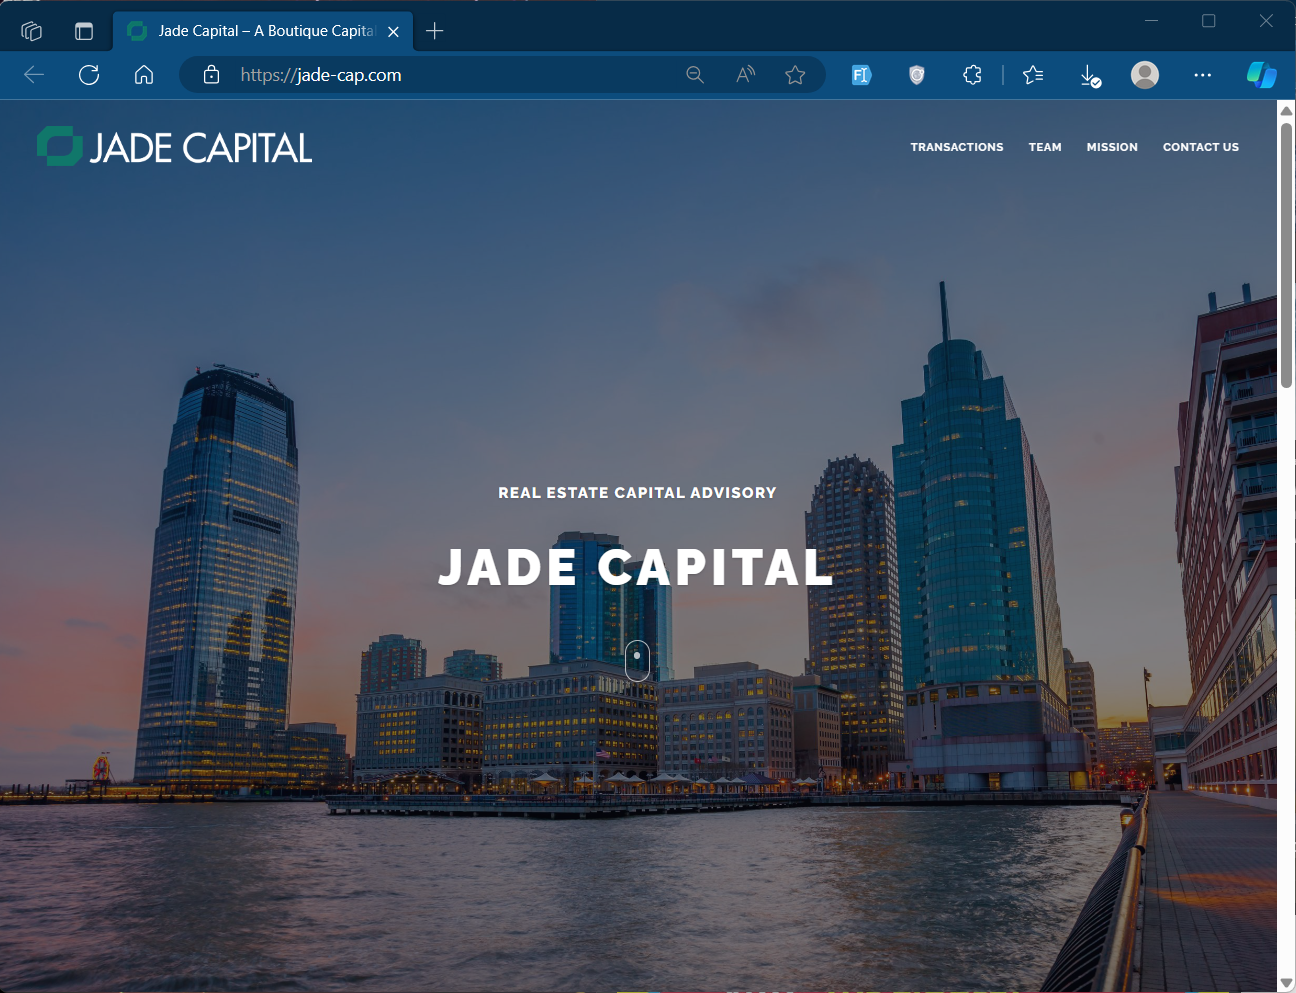Open the blue F extension icon
Screen dimensions: 1296x993
coord(861,75)
